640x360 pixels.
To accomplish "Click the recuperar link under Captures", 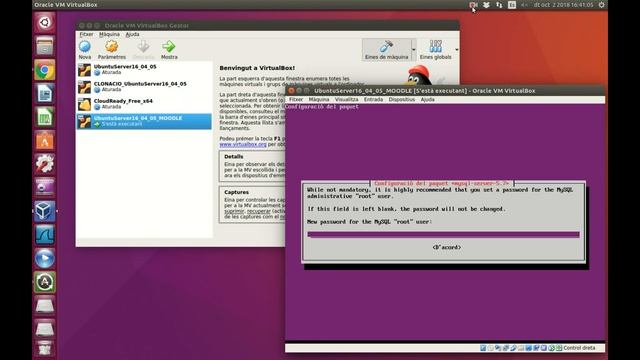I will point(258,211).
